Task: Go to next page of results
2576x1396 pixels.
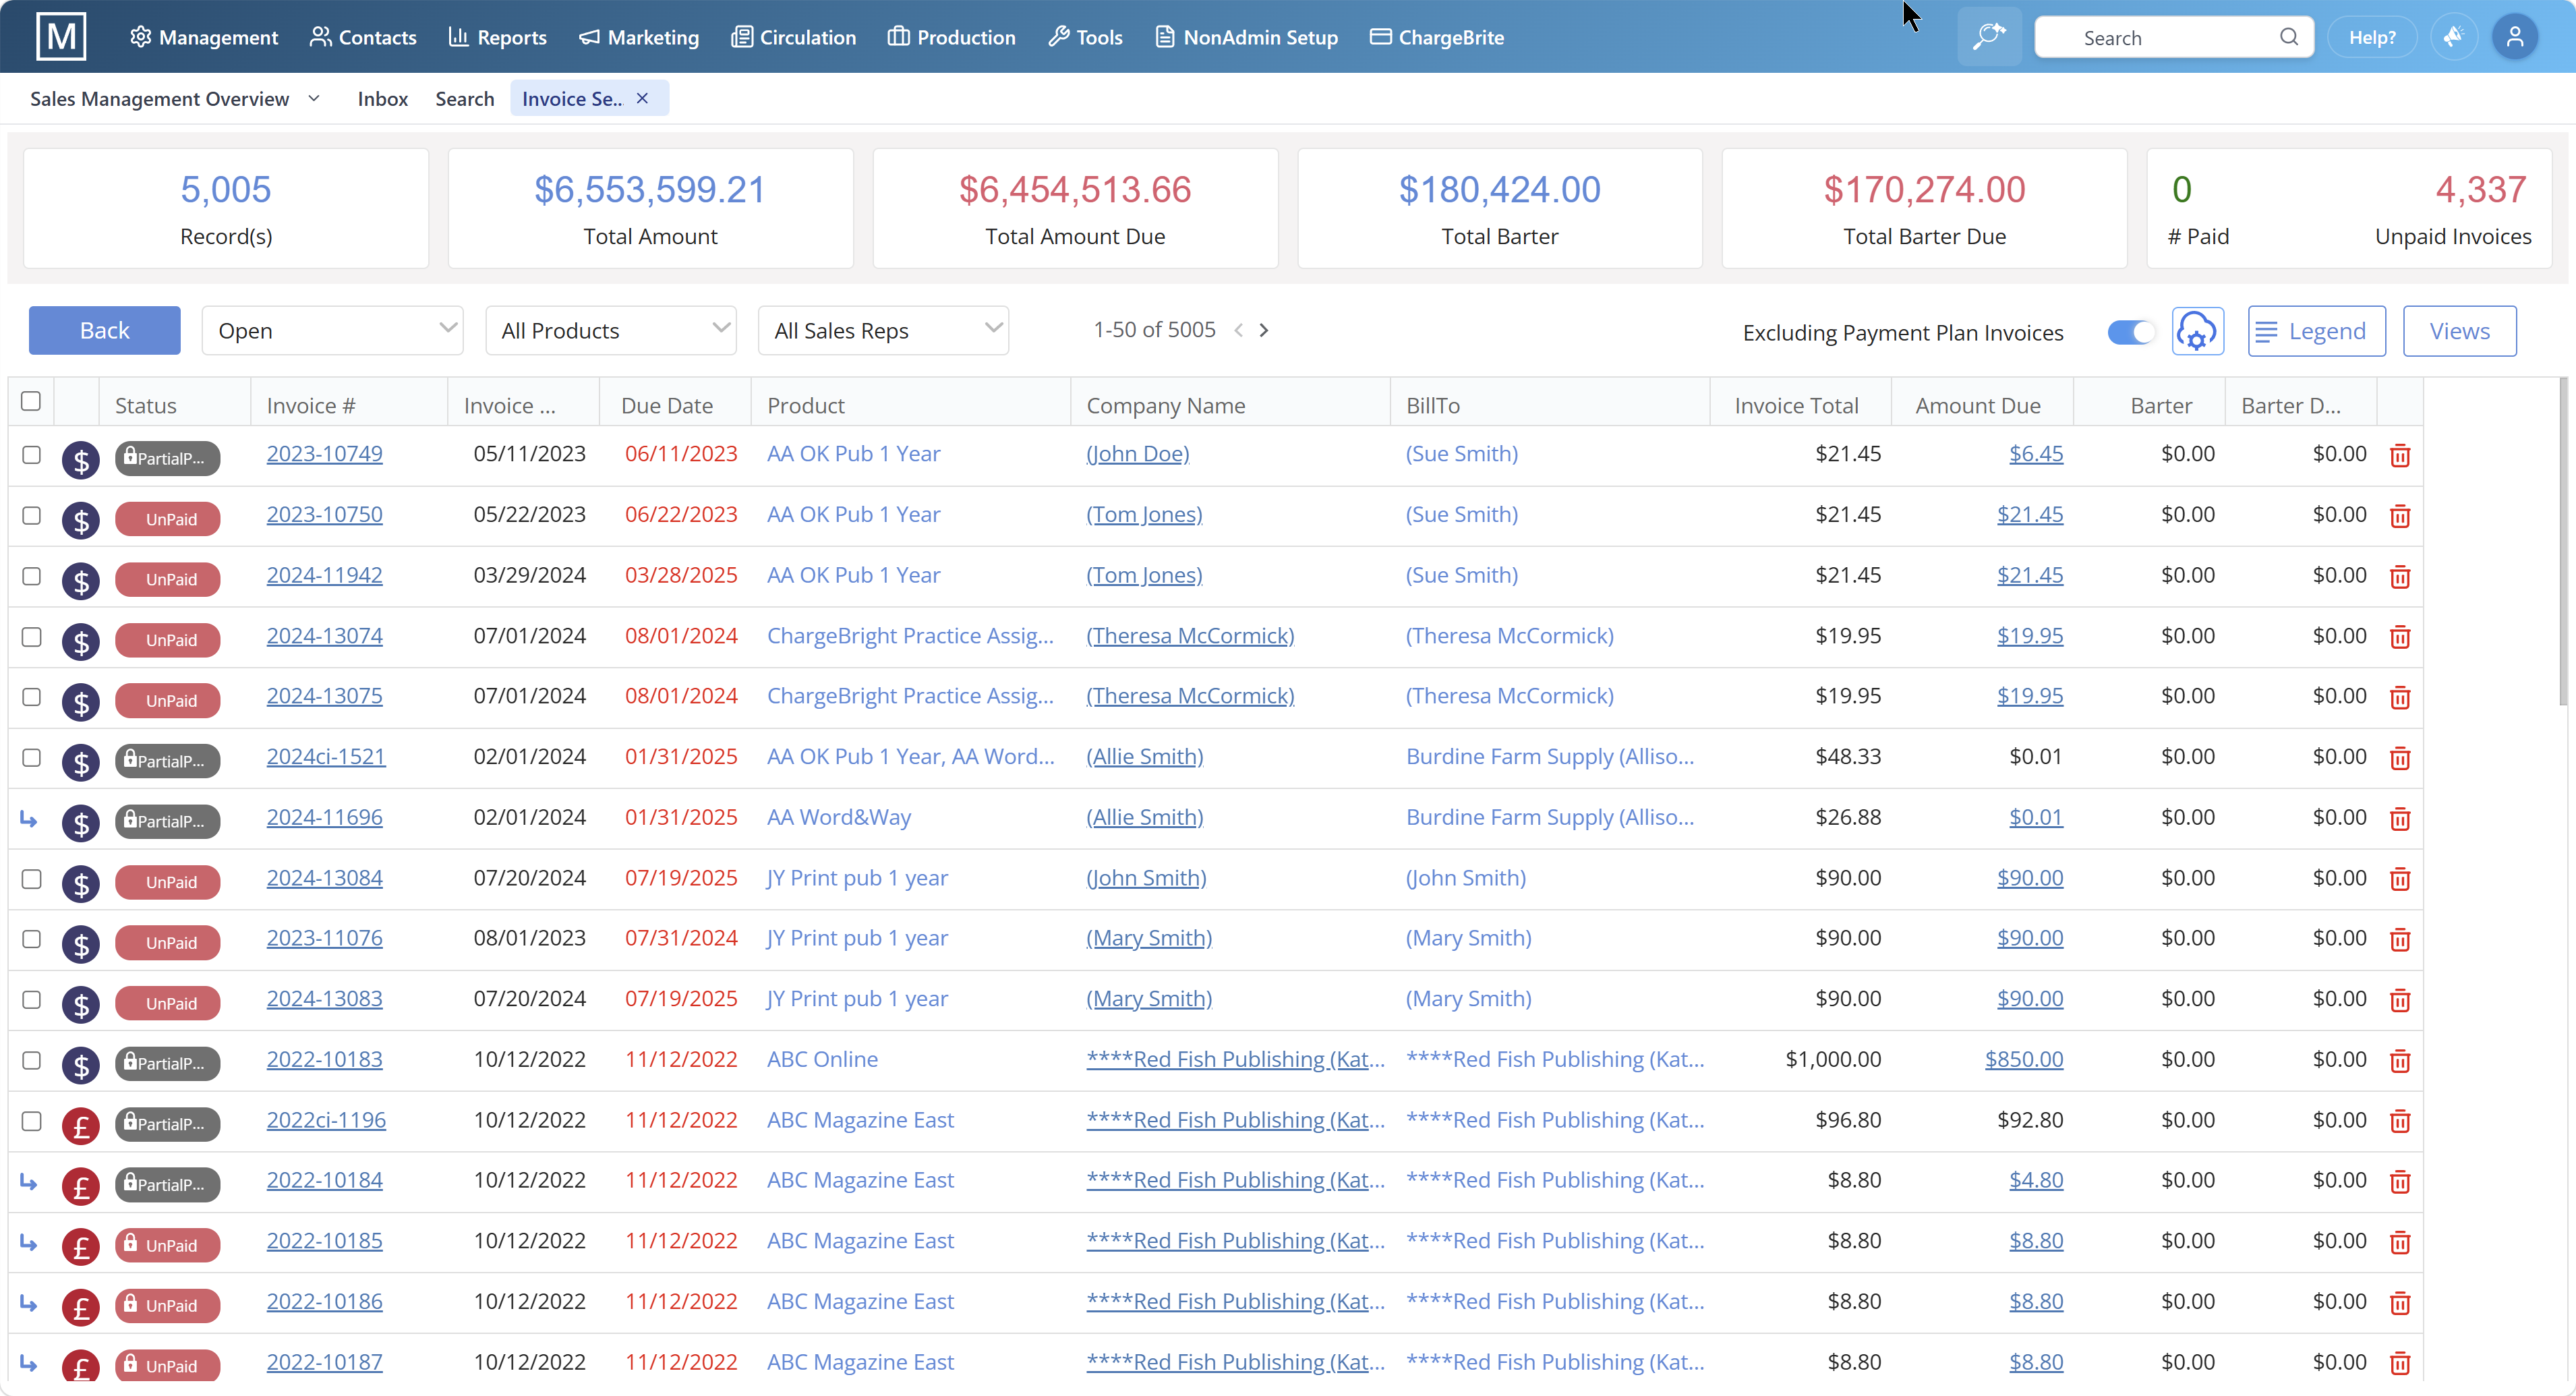Action: pyautogui.click(x=1264, y=330)
